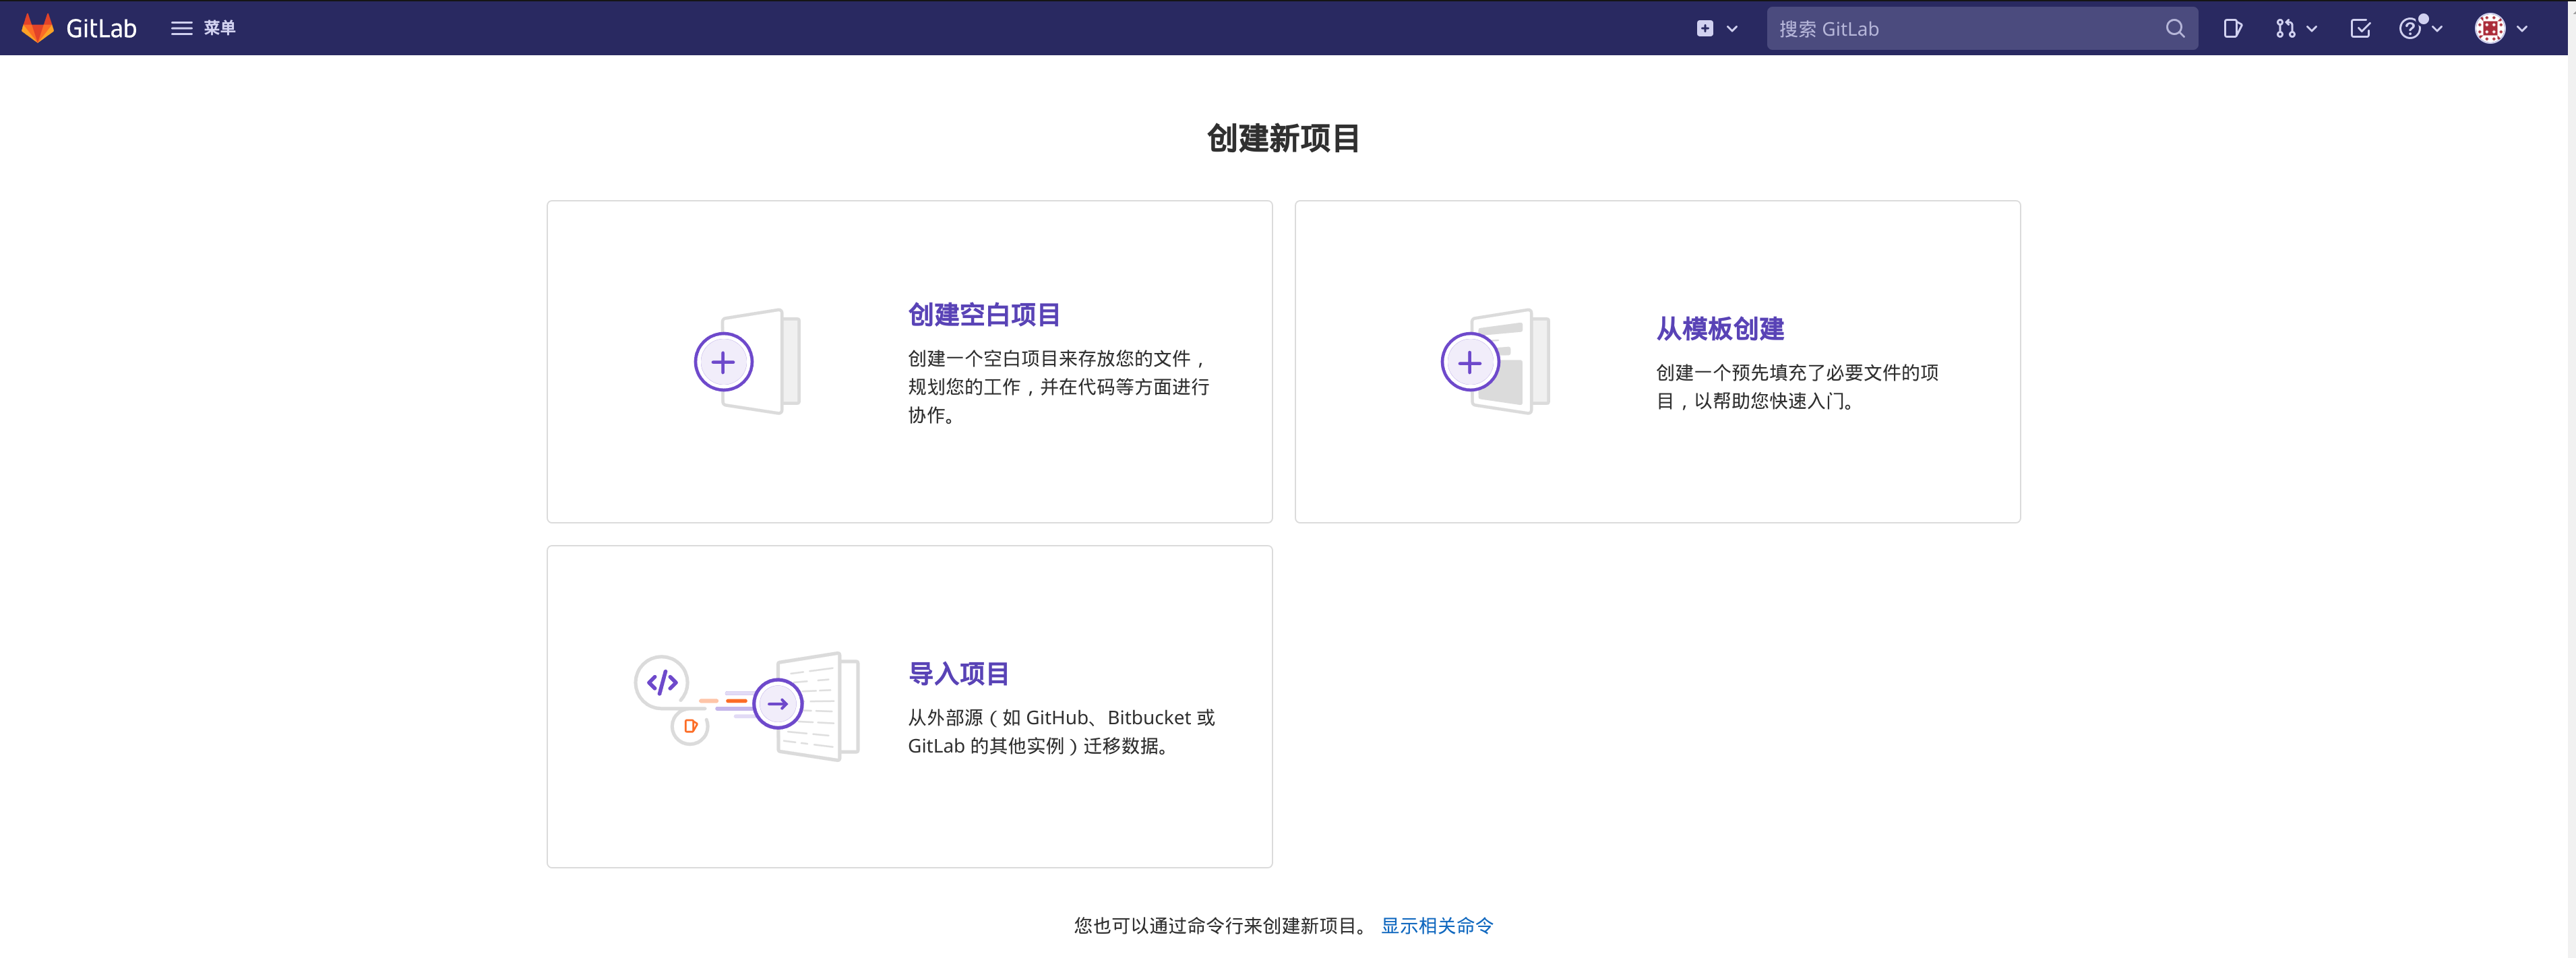This screenshot has height=958, width=2576.
Task: Click the template project description text
Action: tap(1797, 387)
